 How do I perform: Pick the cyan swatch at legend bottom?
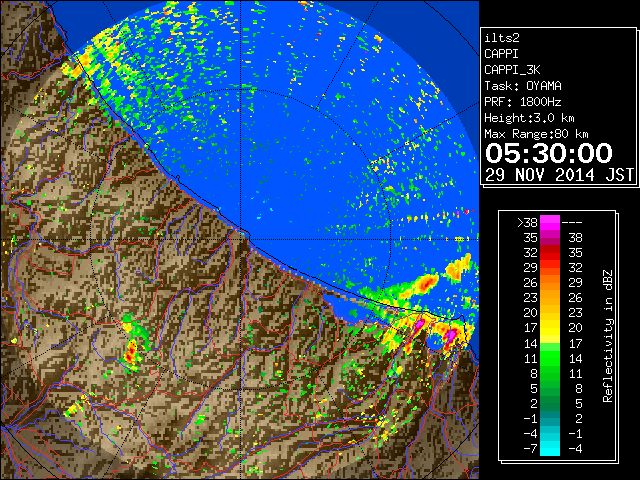point(550,448)
